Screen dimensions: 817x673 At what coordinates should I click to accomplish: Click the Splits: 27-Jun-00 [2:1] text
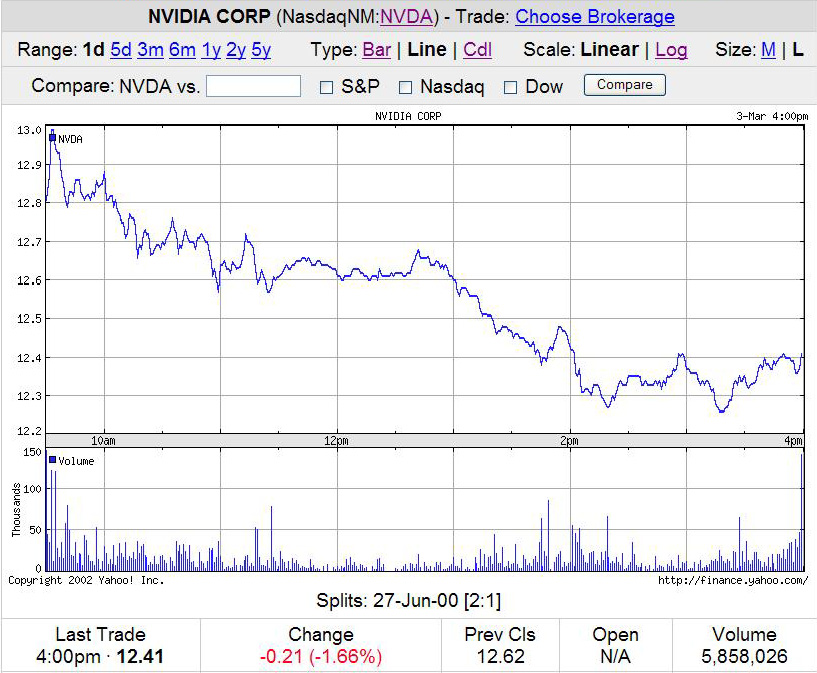[408, 601]
